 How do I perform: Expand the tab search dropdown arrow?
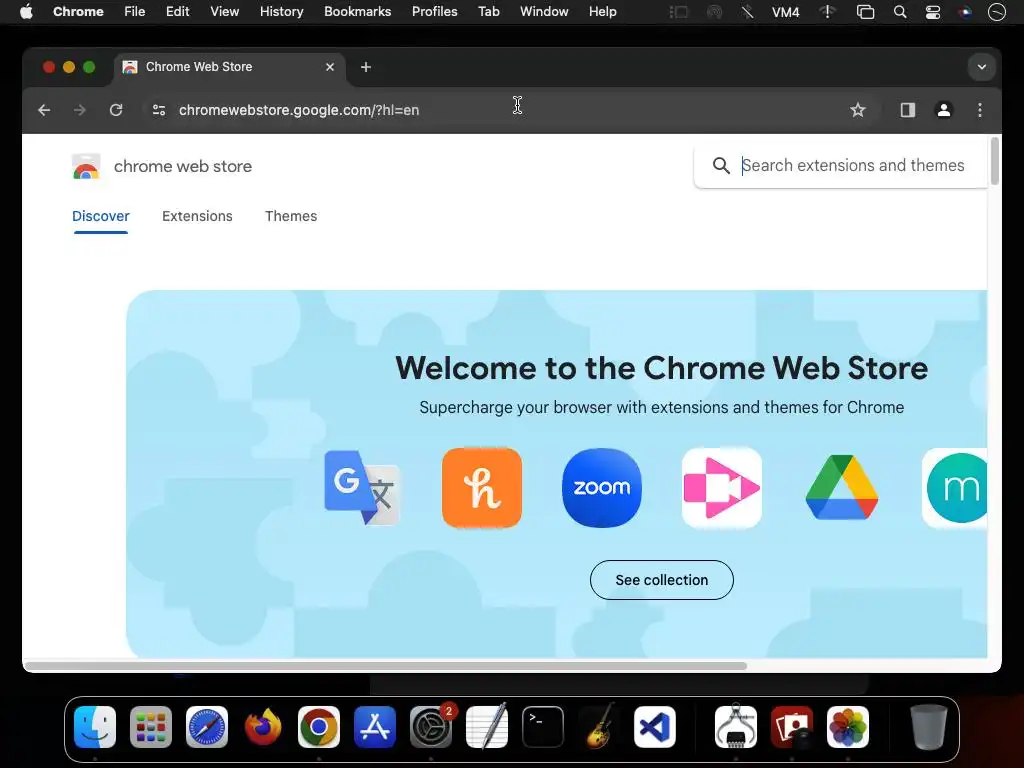[982, 67]
